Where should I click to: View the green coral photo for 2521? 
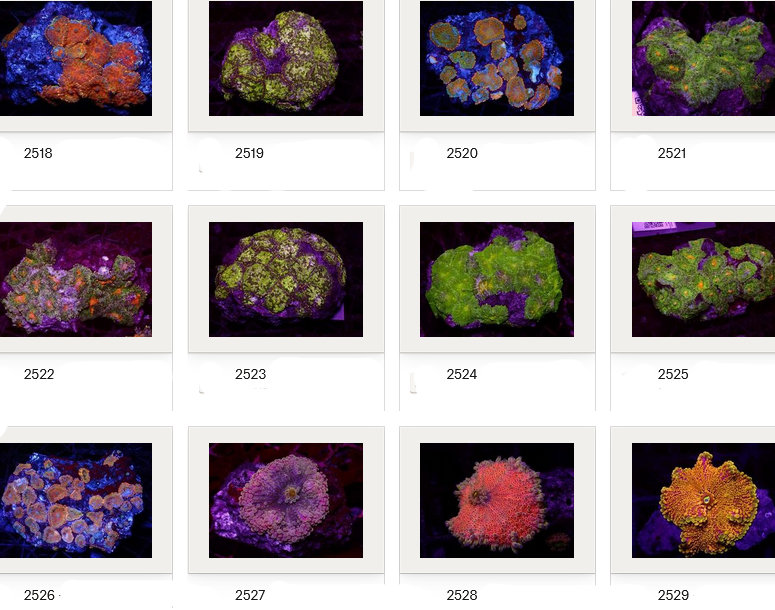click(703, 58)
